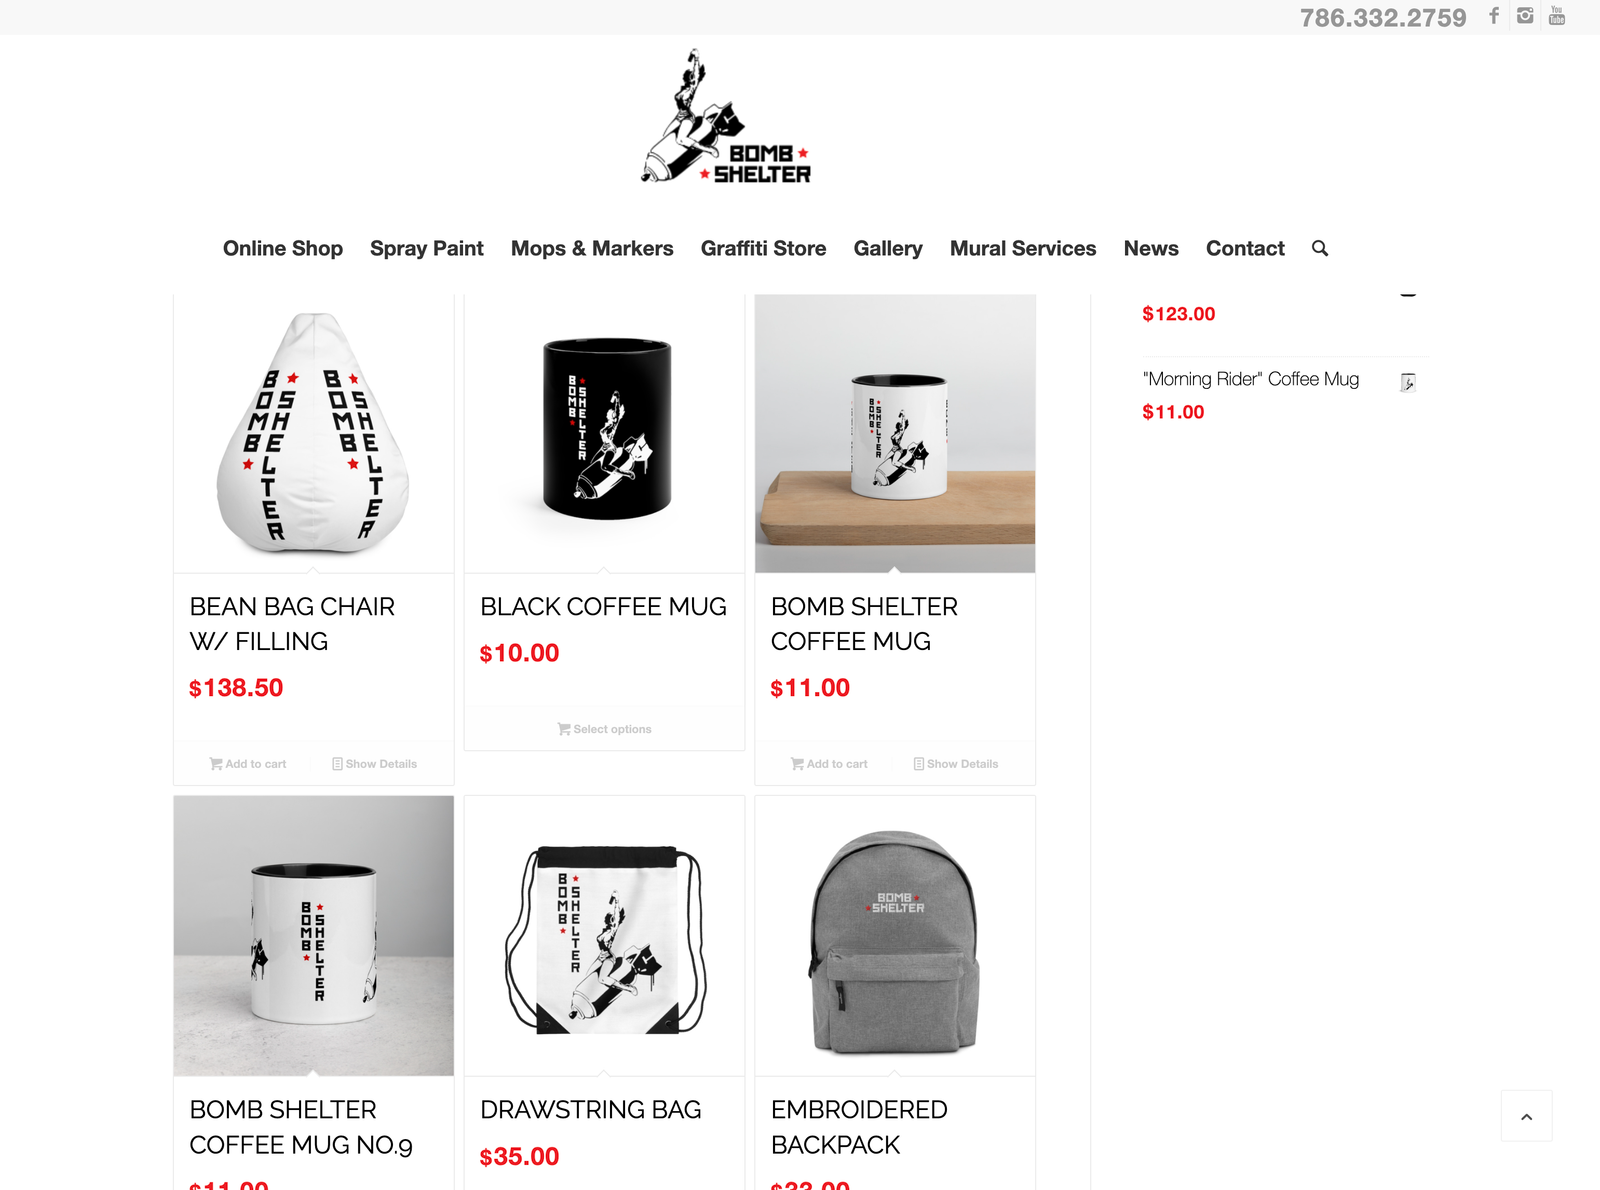The image size is (1600, 1190).
Task: Click the Bomb Shelter logo
Action: click(x=726, y=116)
